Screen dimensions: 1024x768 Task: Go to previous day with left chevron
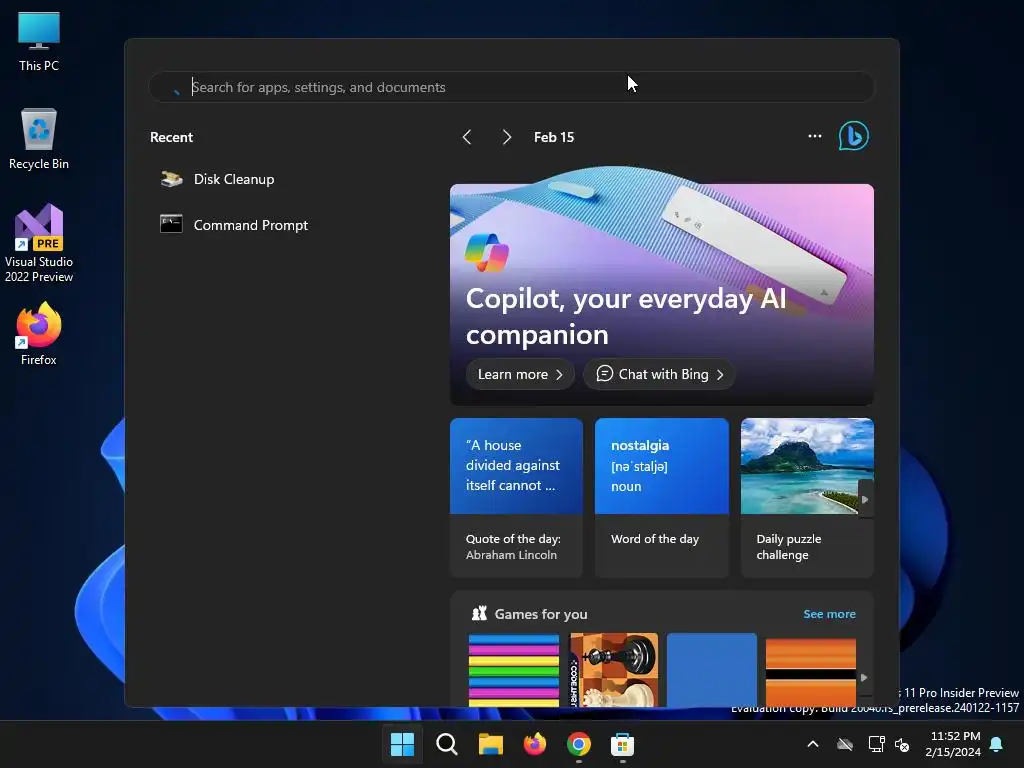pyautogui.click(x=466, y=137)
